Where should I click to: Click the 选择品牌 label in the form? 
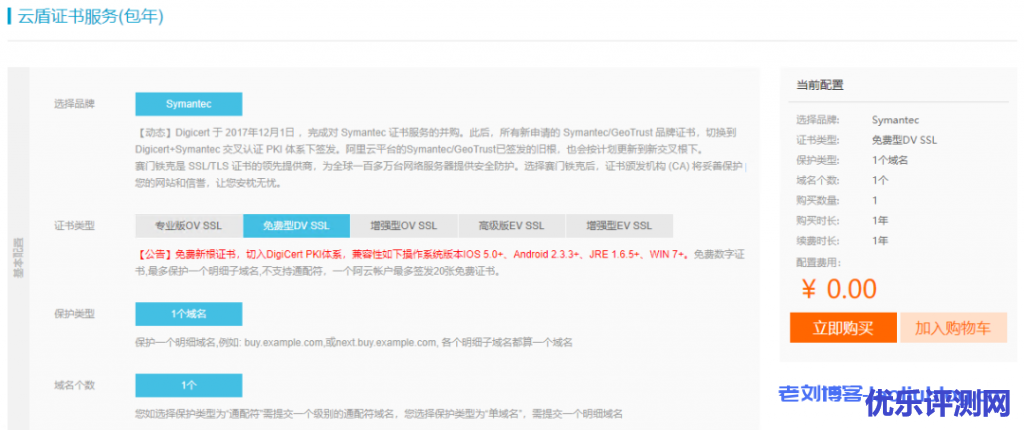click(74, 104)
